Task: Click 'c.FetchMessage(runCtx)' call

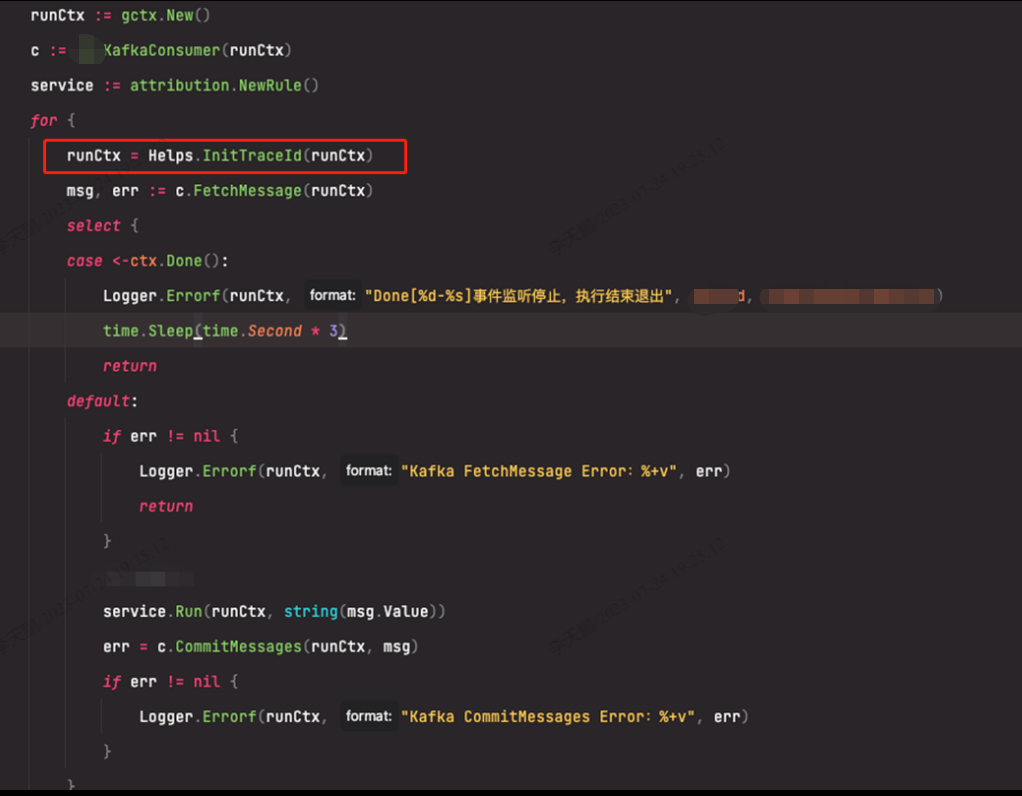Action: tap(274, 191)
